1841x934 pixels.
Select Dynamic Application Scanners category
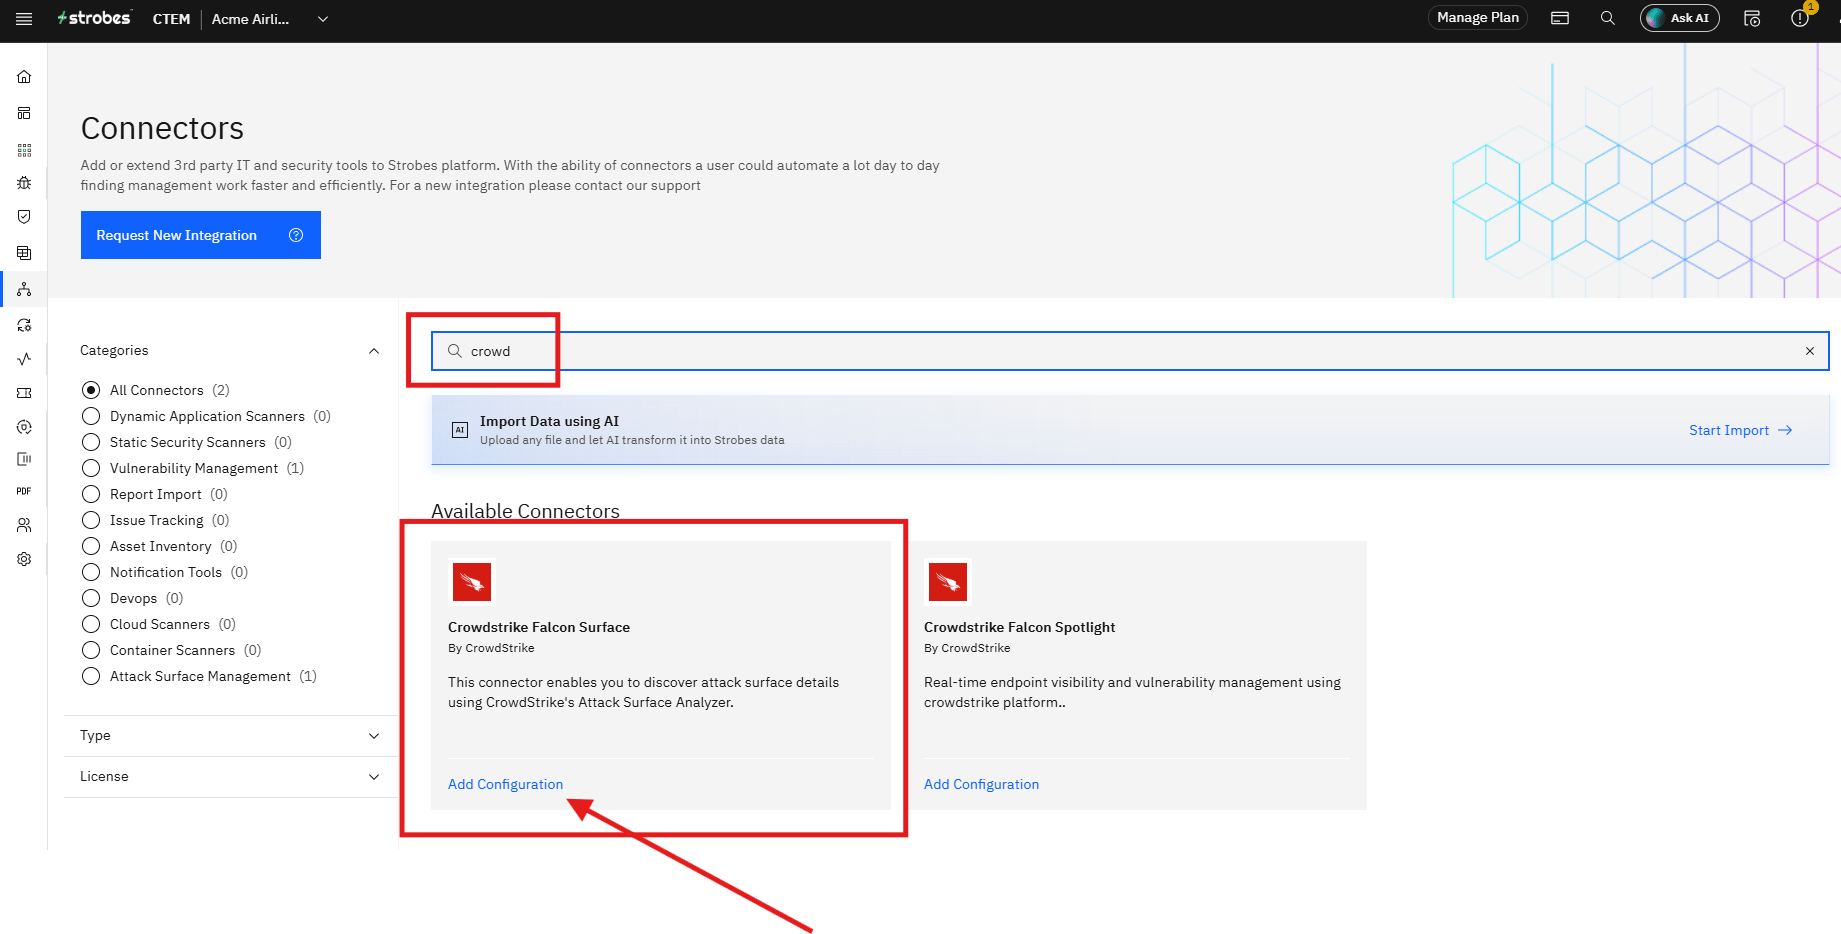(x=91, y=416)
